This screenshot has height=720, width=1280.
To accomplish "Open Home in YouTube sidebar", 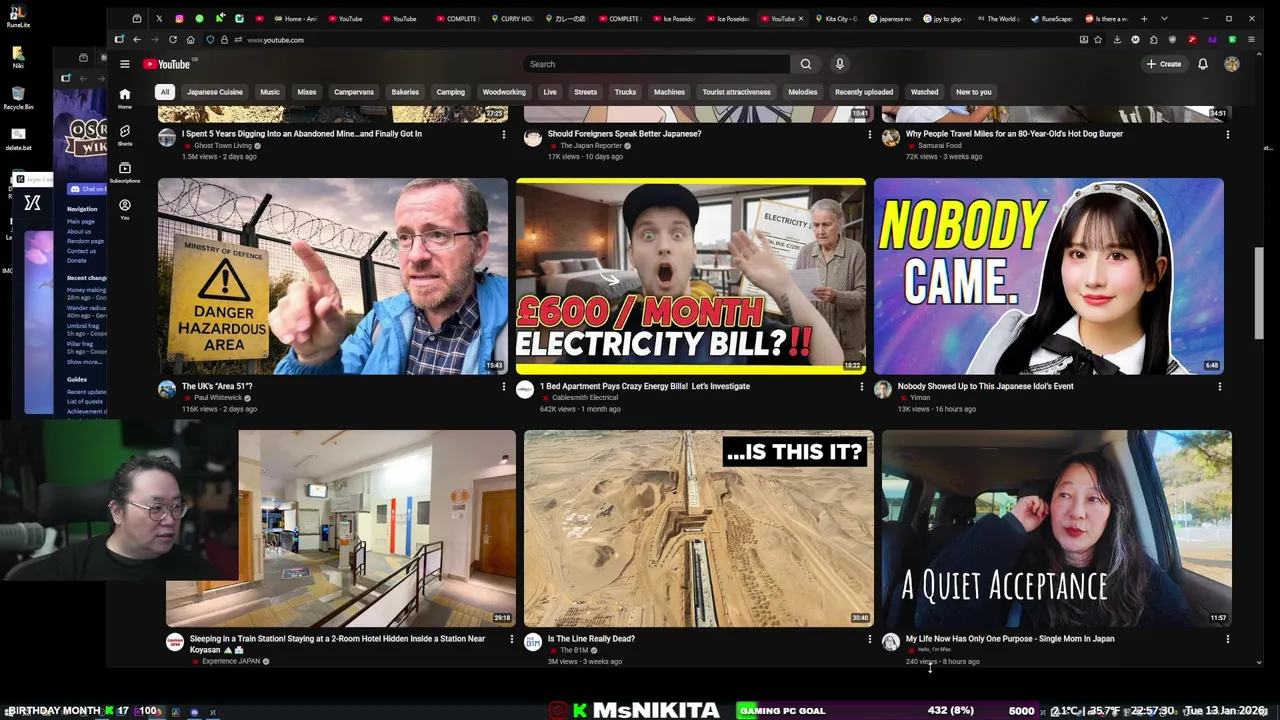I will [125, 98].
